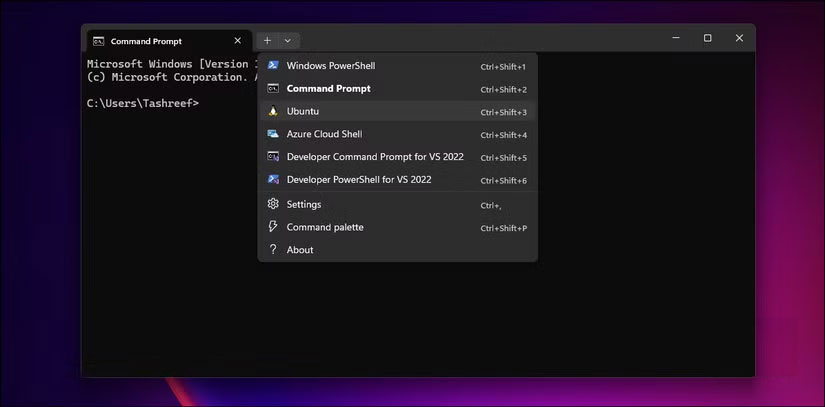Open a Windows PowerShell profile
The height and width of the screenshot is (407, 825).
click(397, 66)
